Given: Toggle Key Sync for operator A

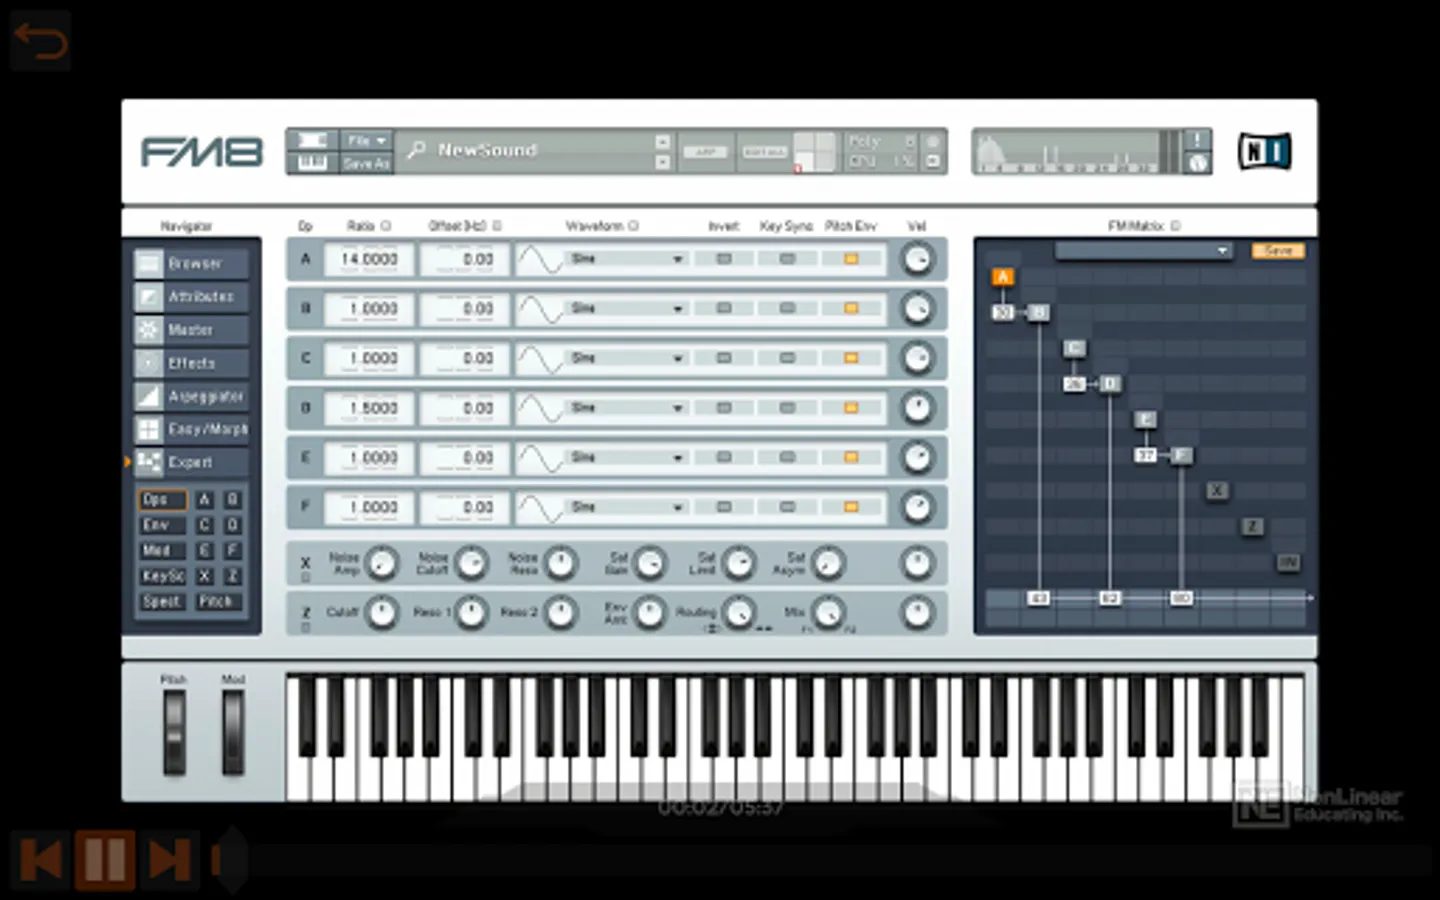Looking at the screenshot, I should coord(787,259).
